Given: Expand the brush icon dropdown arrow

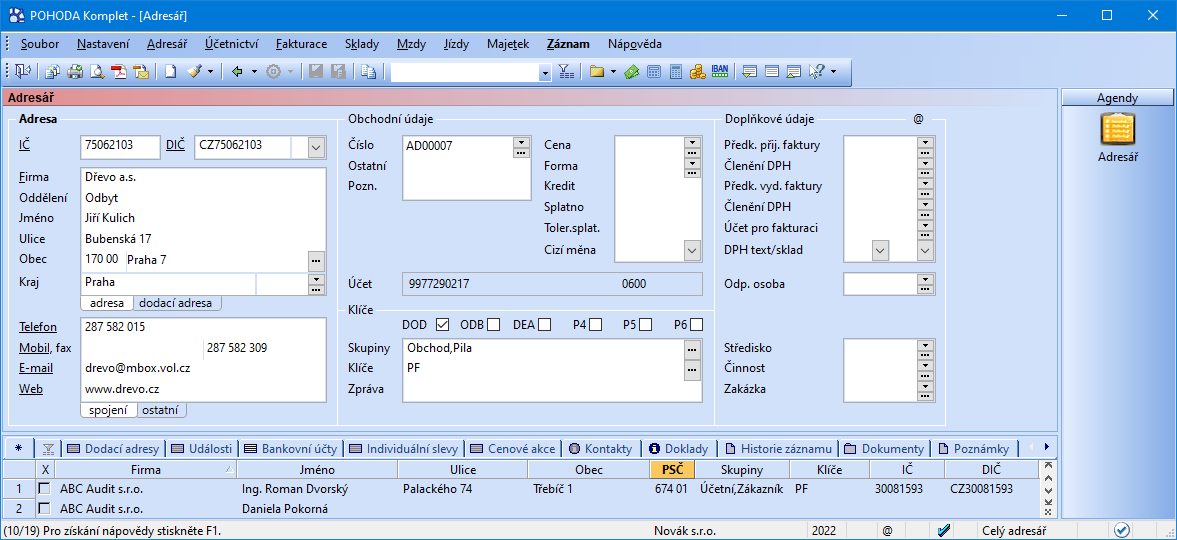Looking at the screenshot, I should pos(210,71).
